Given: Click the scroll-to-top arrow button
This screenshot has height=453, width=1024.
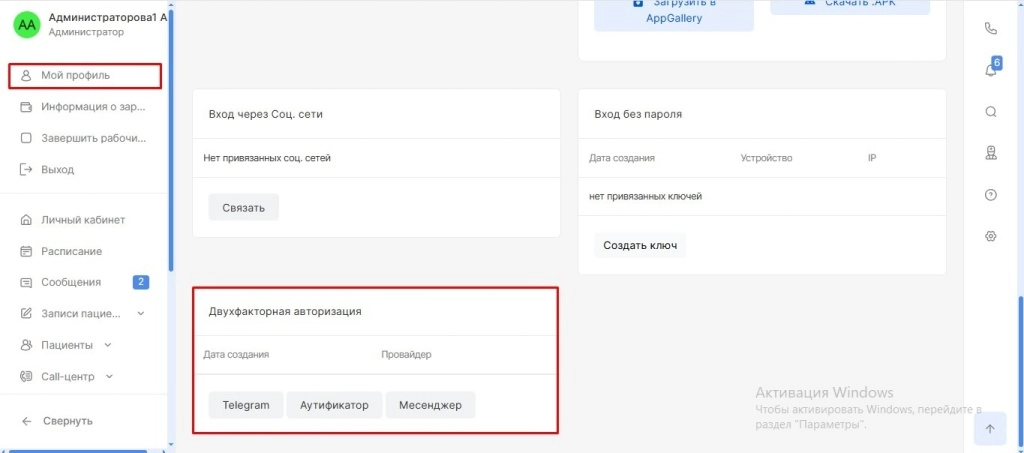Looking at the screenshot, I should [989, 428].
